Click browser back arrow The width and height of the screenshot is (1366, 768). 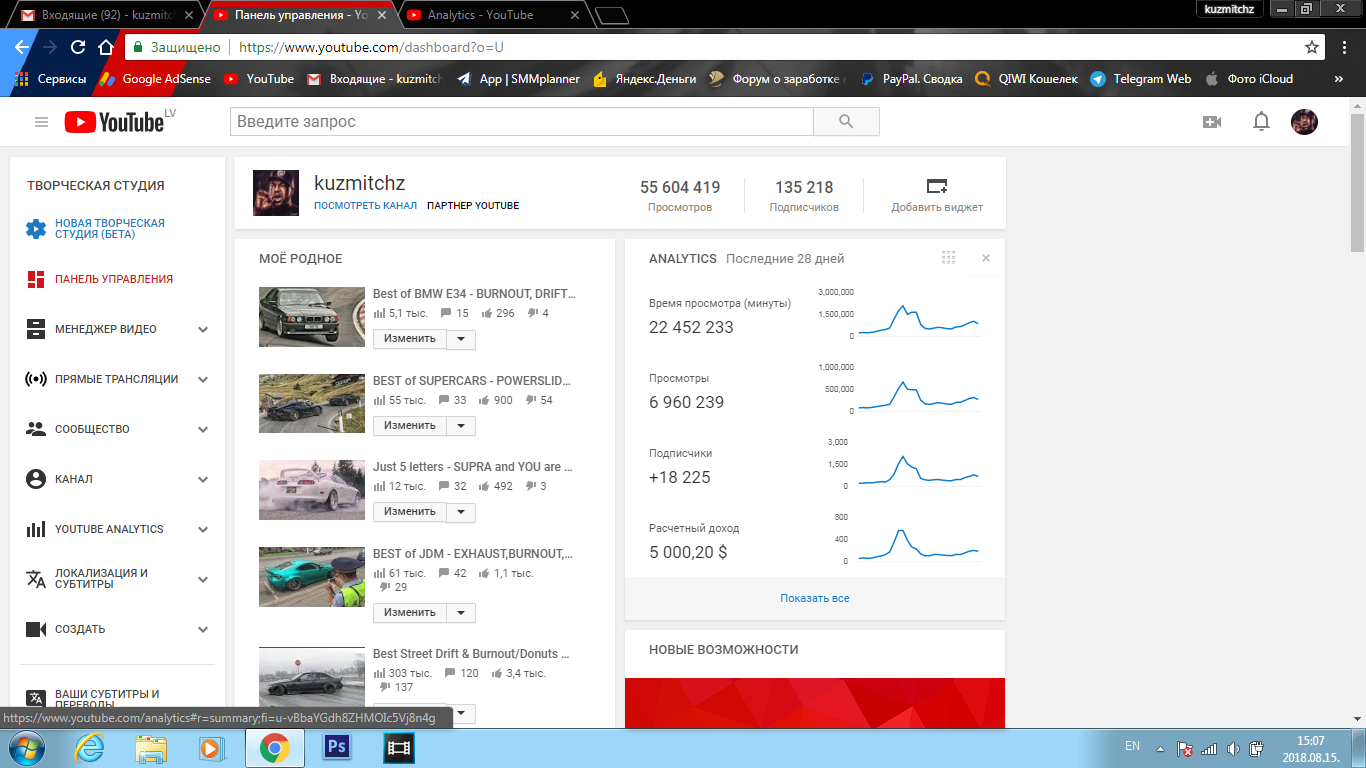(x=22, y=47)
